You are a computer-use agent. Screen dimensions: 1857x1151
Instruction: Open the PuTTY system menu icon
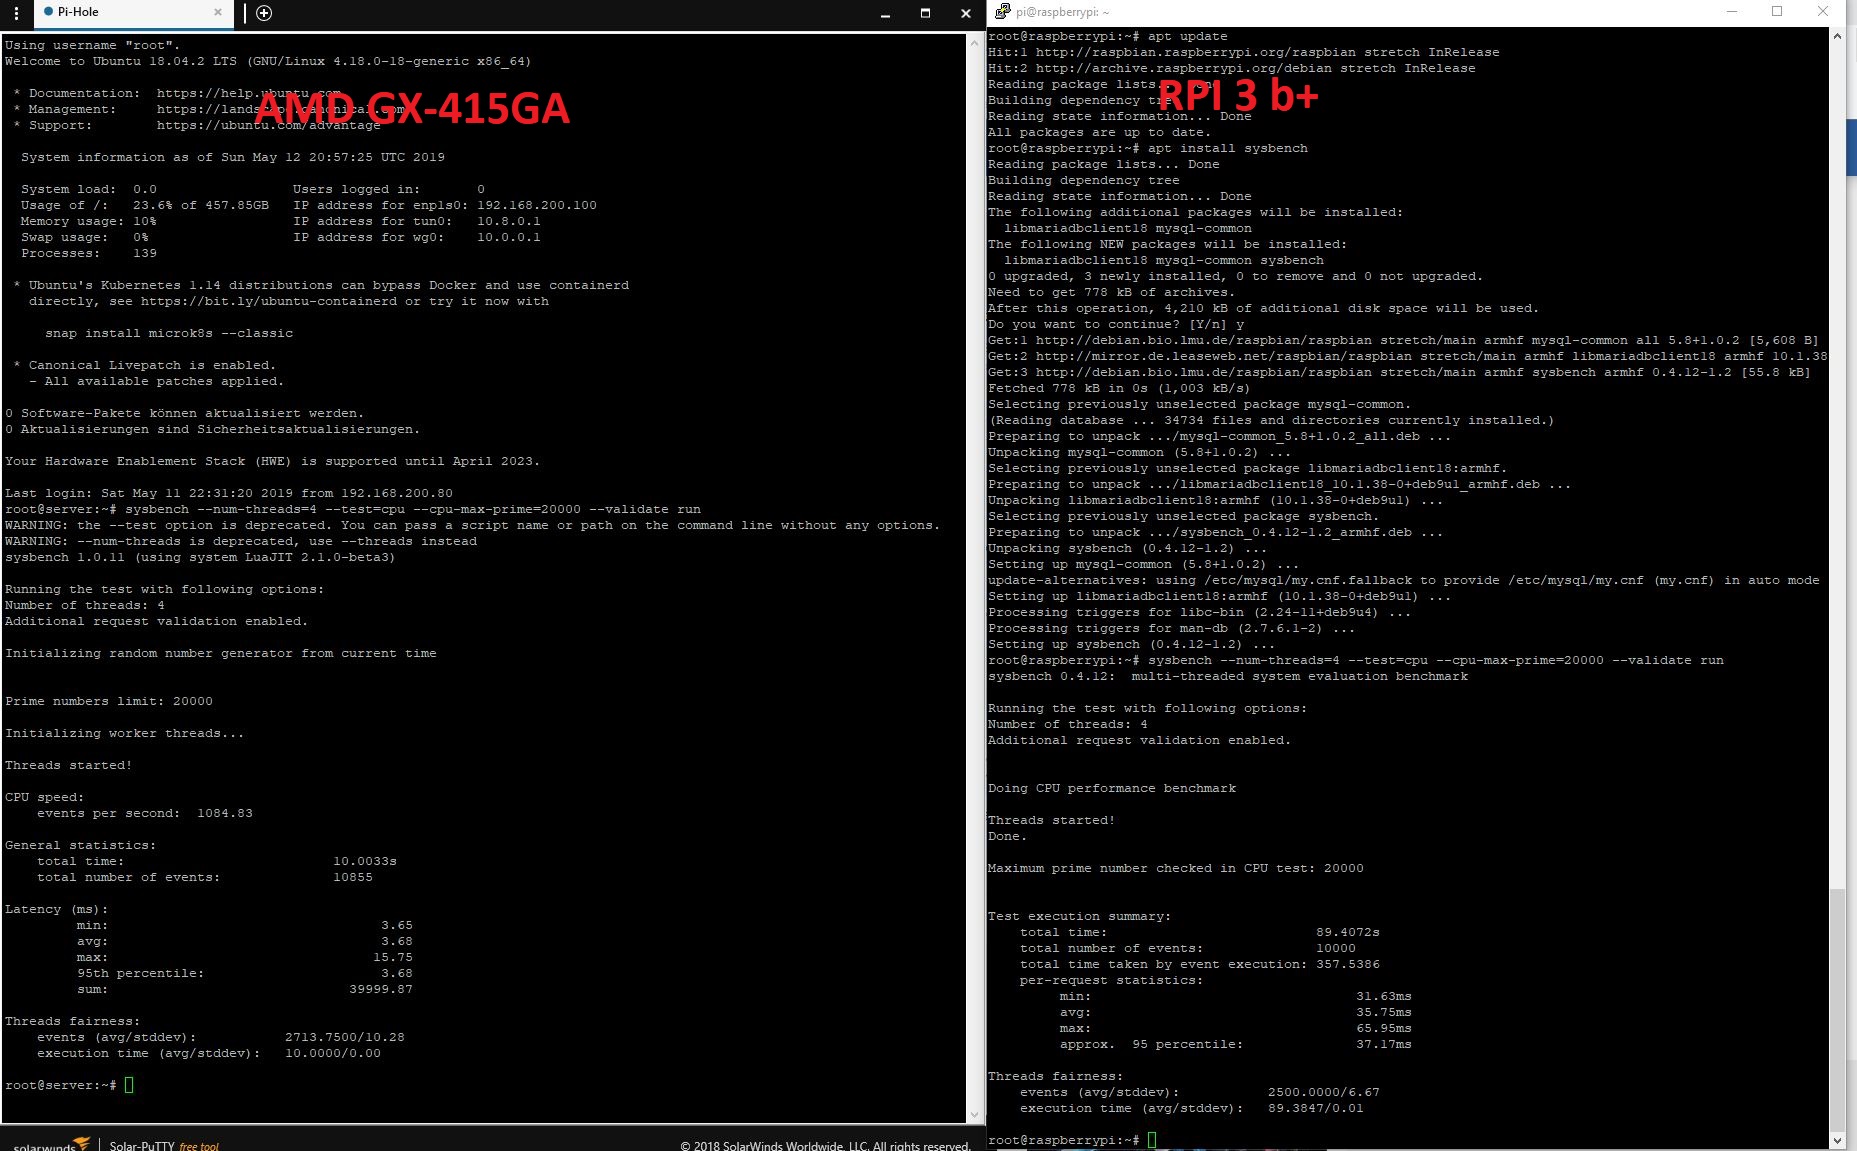(x=1002, y=12)
